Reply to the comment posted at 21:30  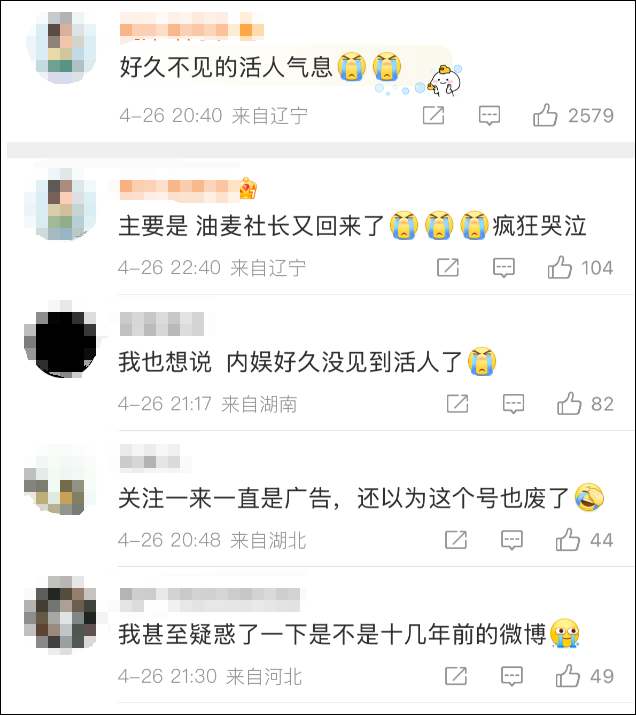point(512,676)
